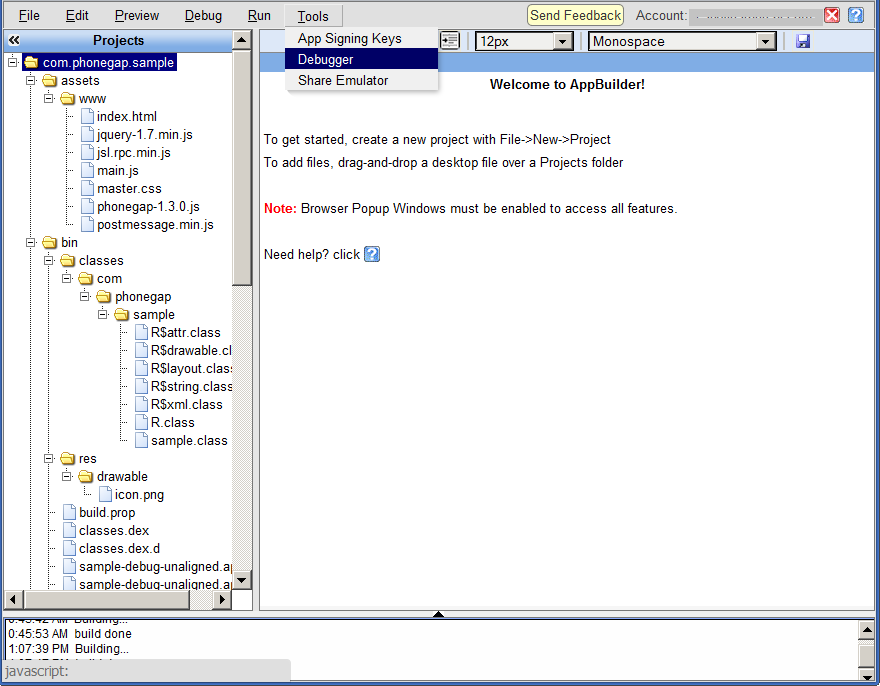
Task: Click the bin folder icon
Action: [49, 242]
